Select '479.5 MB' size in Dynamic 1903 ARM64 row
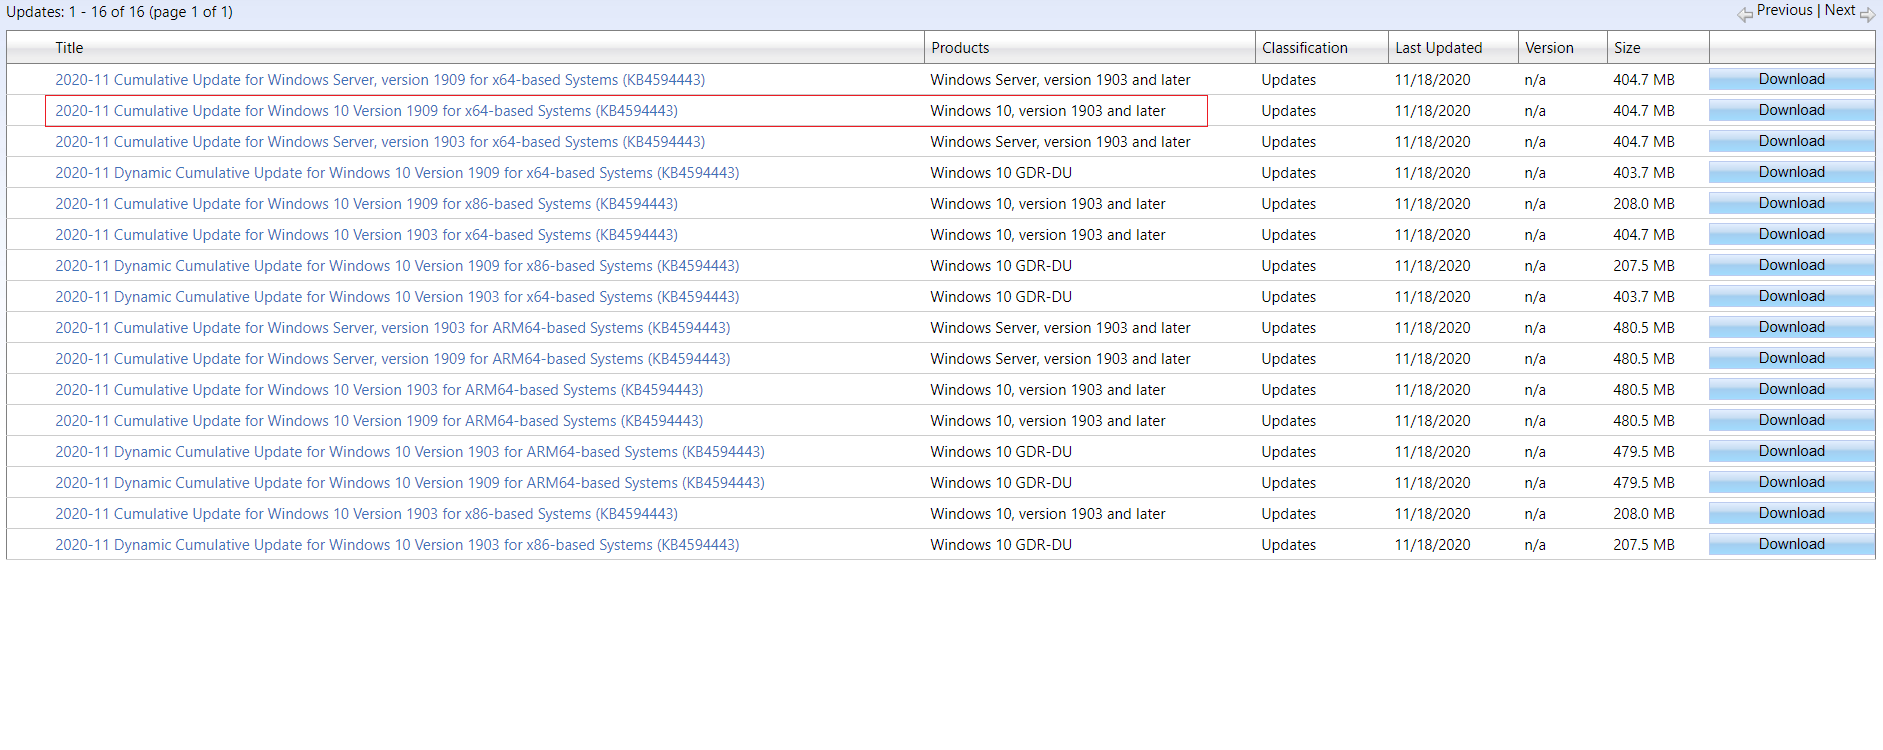Screen dimensions: 1883x750 coord(1644,452)
